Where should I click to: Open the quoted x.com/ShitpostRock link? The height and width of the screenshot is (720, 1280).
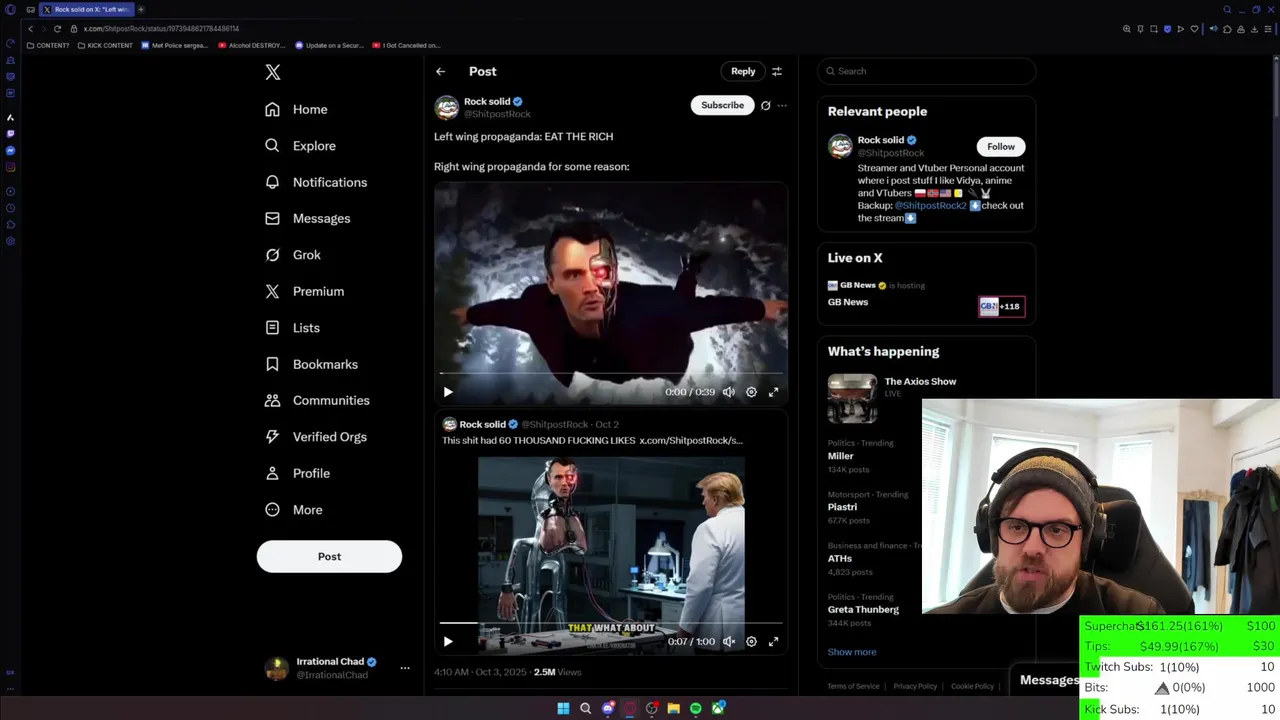coord(691,440)
